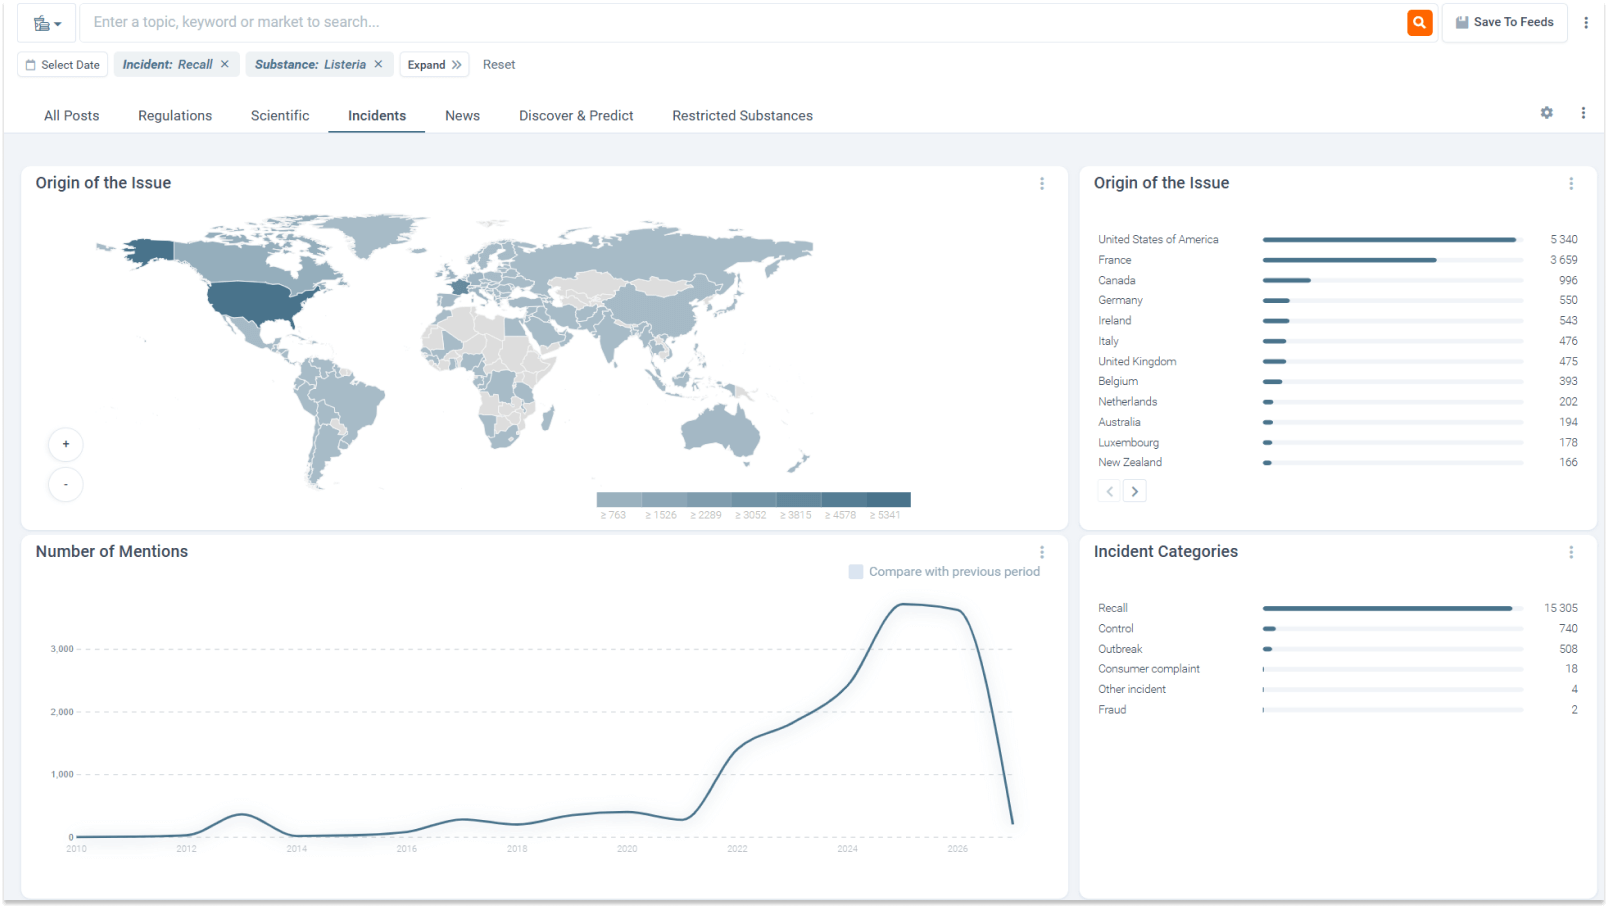Image resolution: width=1608 pixels, height=908 pixels.
Task: Click Save To Feeds button
Action: pos(1504,22)
